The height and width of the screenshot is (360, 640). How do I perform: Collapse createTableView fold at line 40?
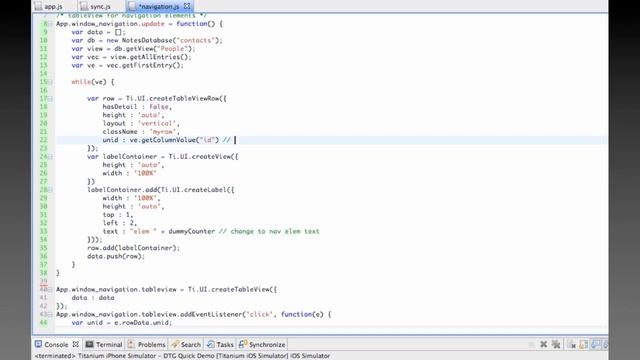pyautogui.click(x=50, y=290)
